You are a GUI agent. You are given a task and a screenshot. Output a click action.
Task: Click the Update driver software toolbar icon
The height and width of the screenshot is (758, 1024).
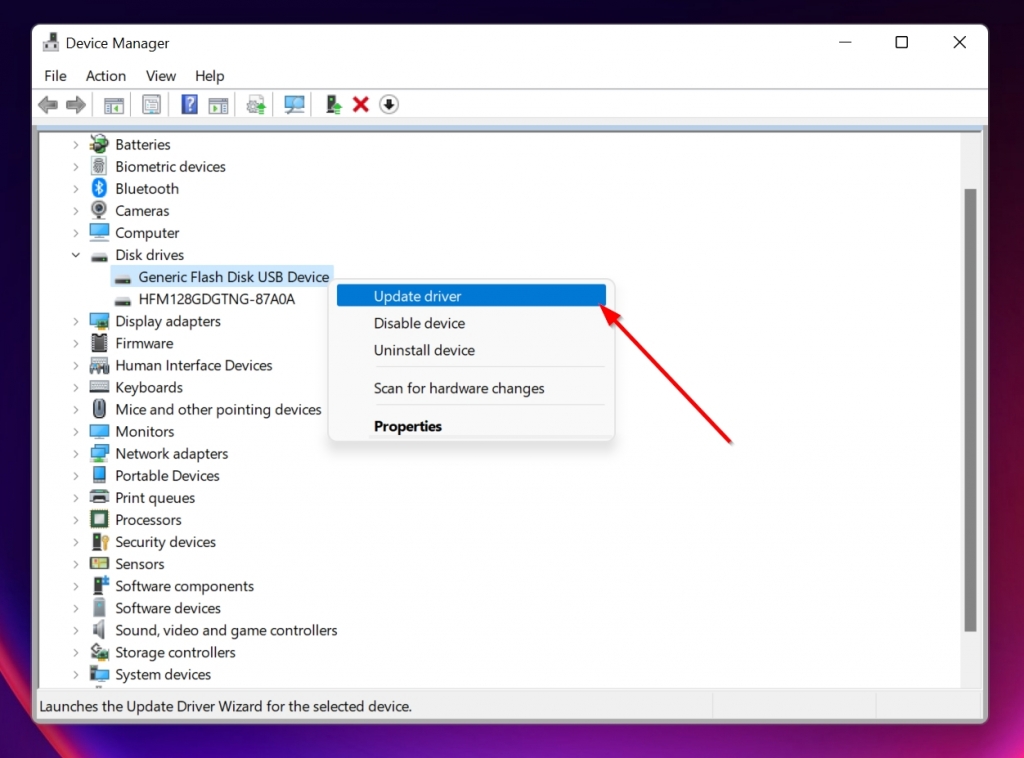pyautogui.click(x=255, y=104)
